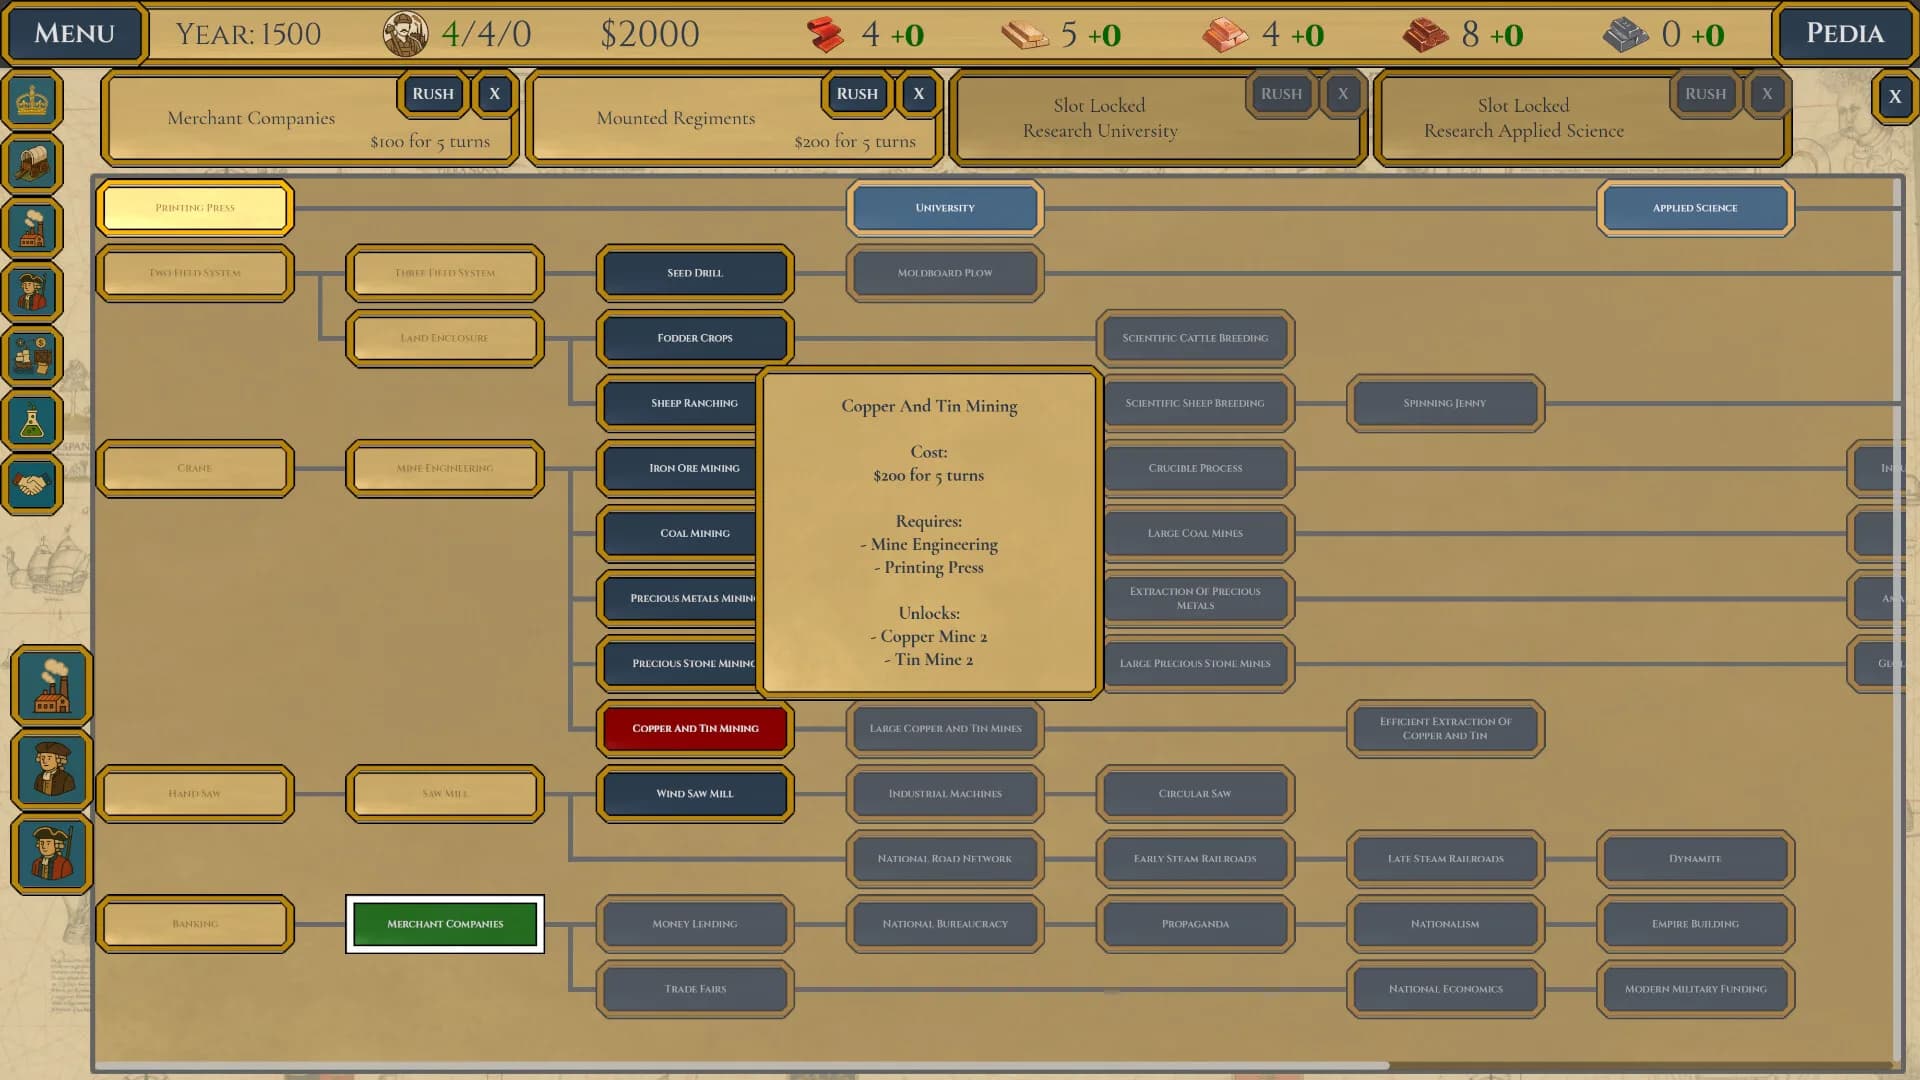
Task: Close the technology tree panel
Action: coord(1894,97)
